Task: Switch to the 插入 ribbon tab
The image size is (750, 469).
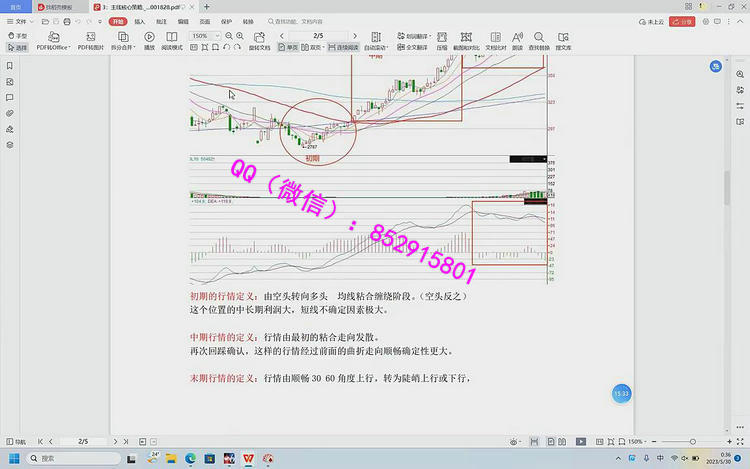Action: coord(139,20)
